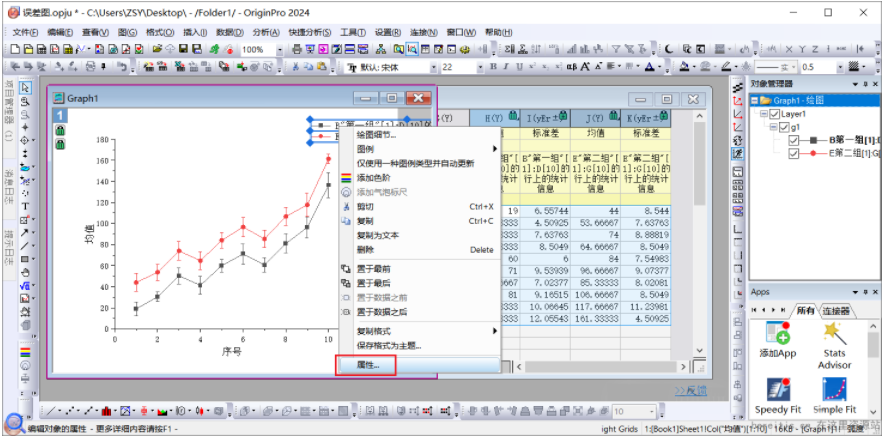Screen dimensions: 884x437
Task: Select the Rectangle drawing tool
Action: coord(25,259)
